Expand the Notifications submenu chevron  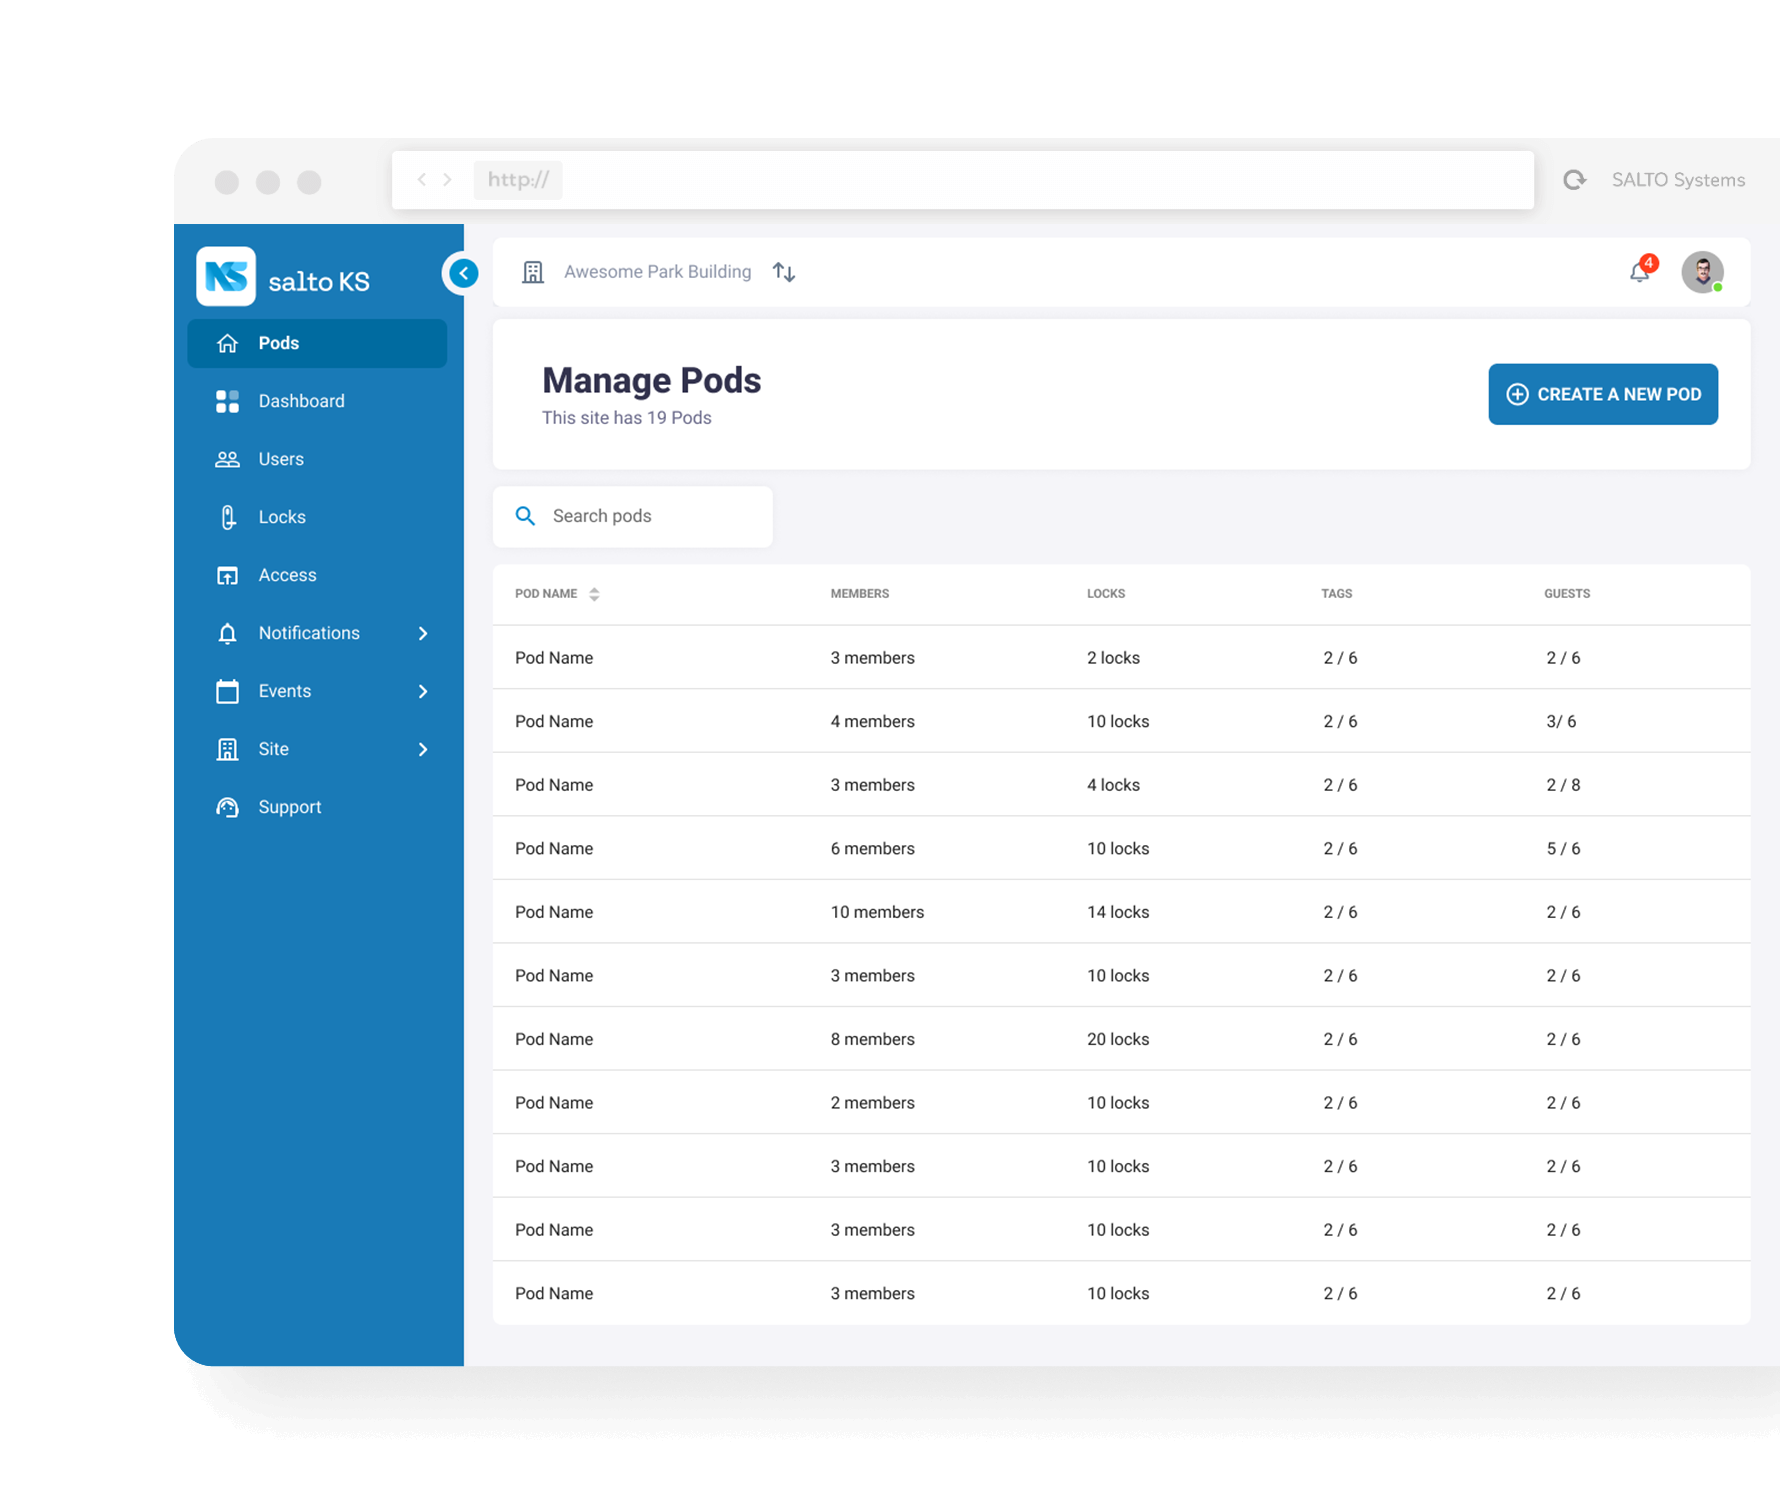[x=423, y=633]
